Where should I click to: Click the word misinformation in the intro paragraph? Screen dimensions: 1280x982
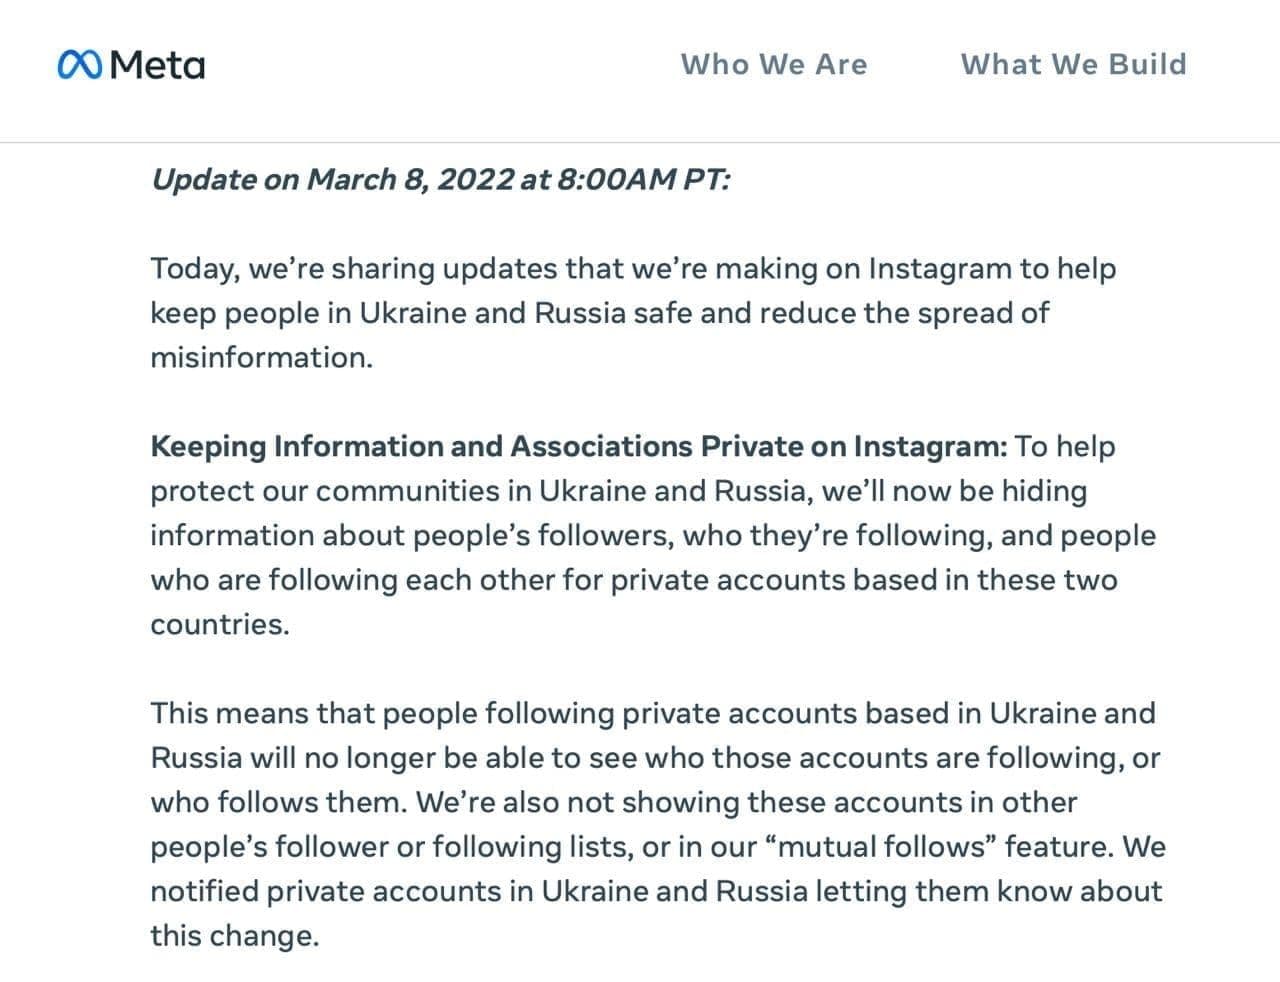coord(260,356)
